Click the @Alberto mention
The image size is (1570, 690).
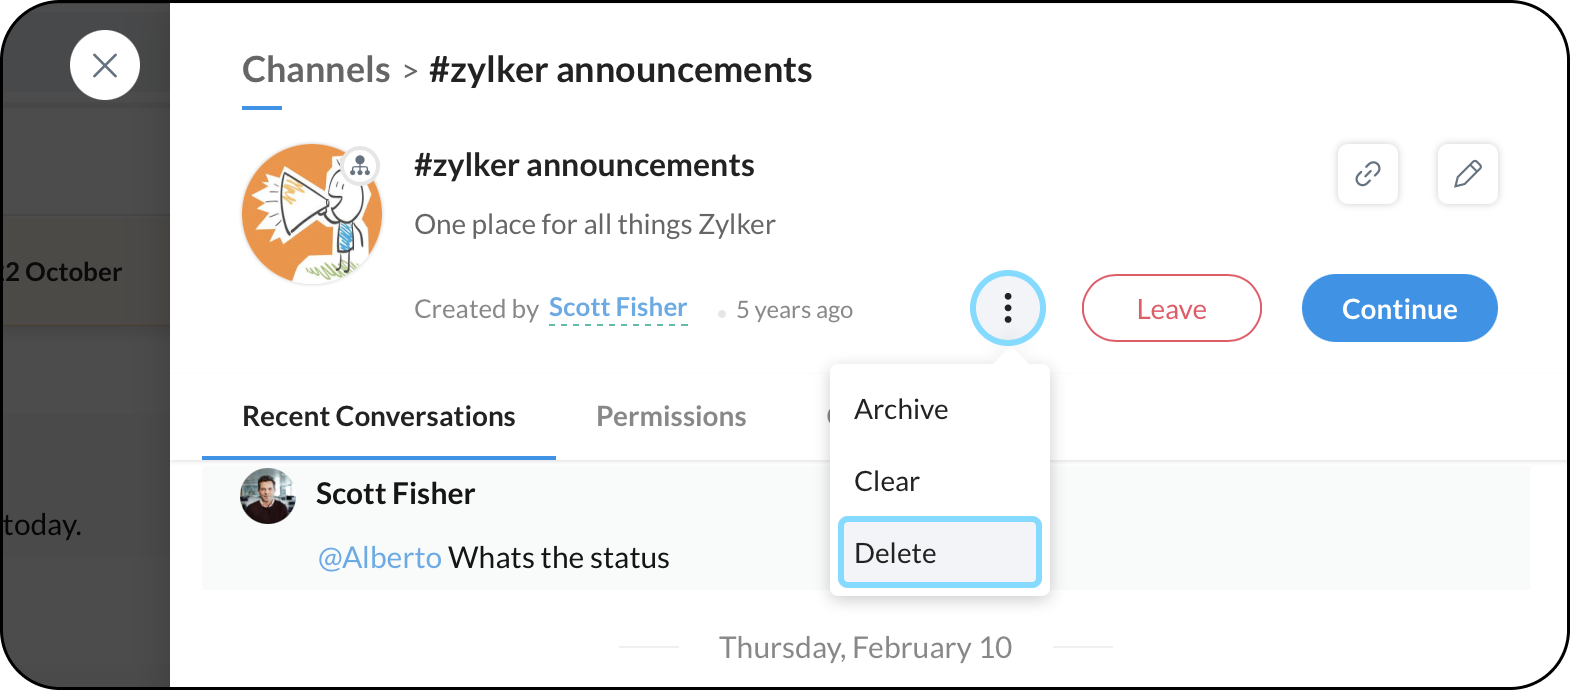click(380, 558)
